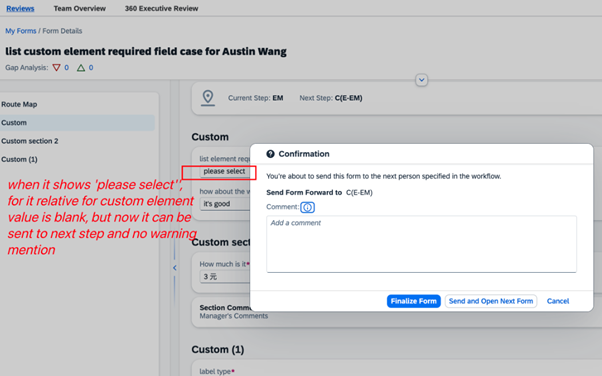Screen dimensions: 602x376
Task: Click the Finalize Form button
Action: point(413,301)
